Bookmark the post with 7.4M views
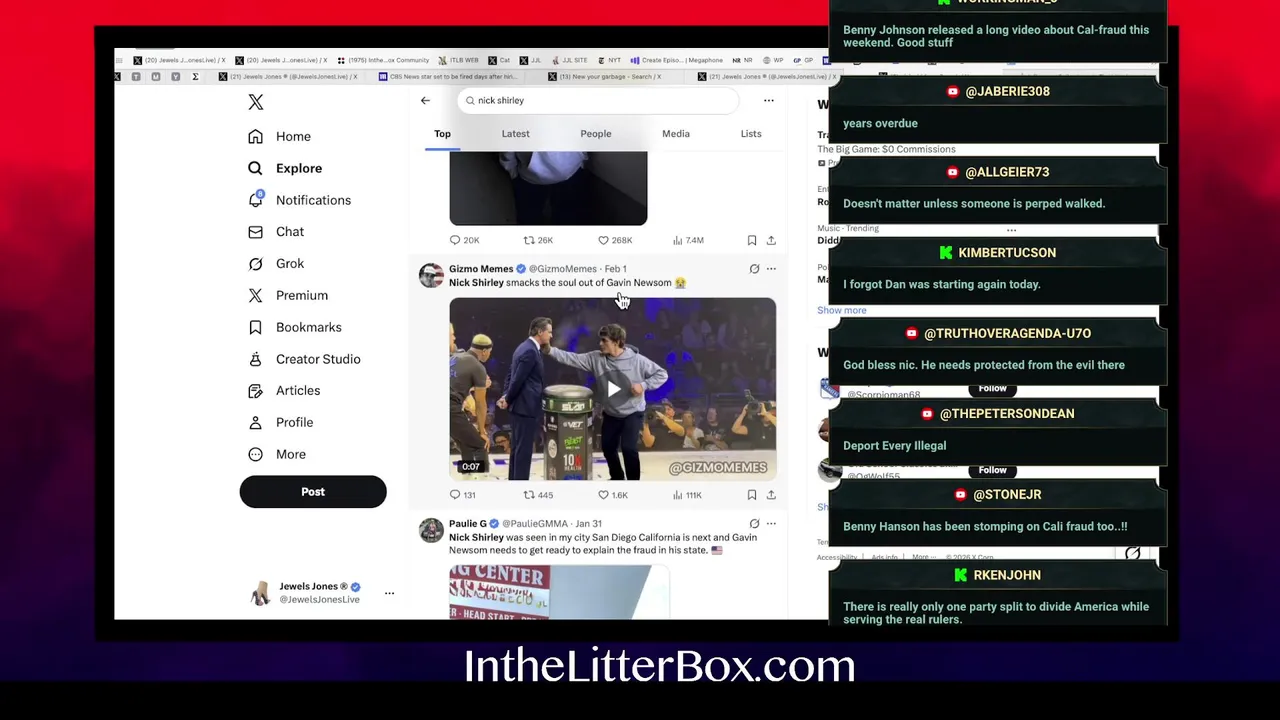Image resolution: width=1280 pixels, height=720 pixels. pos(752,240)
